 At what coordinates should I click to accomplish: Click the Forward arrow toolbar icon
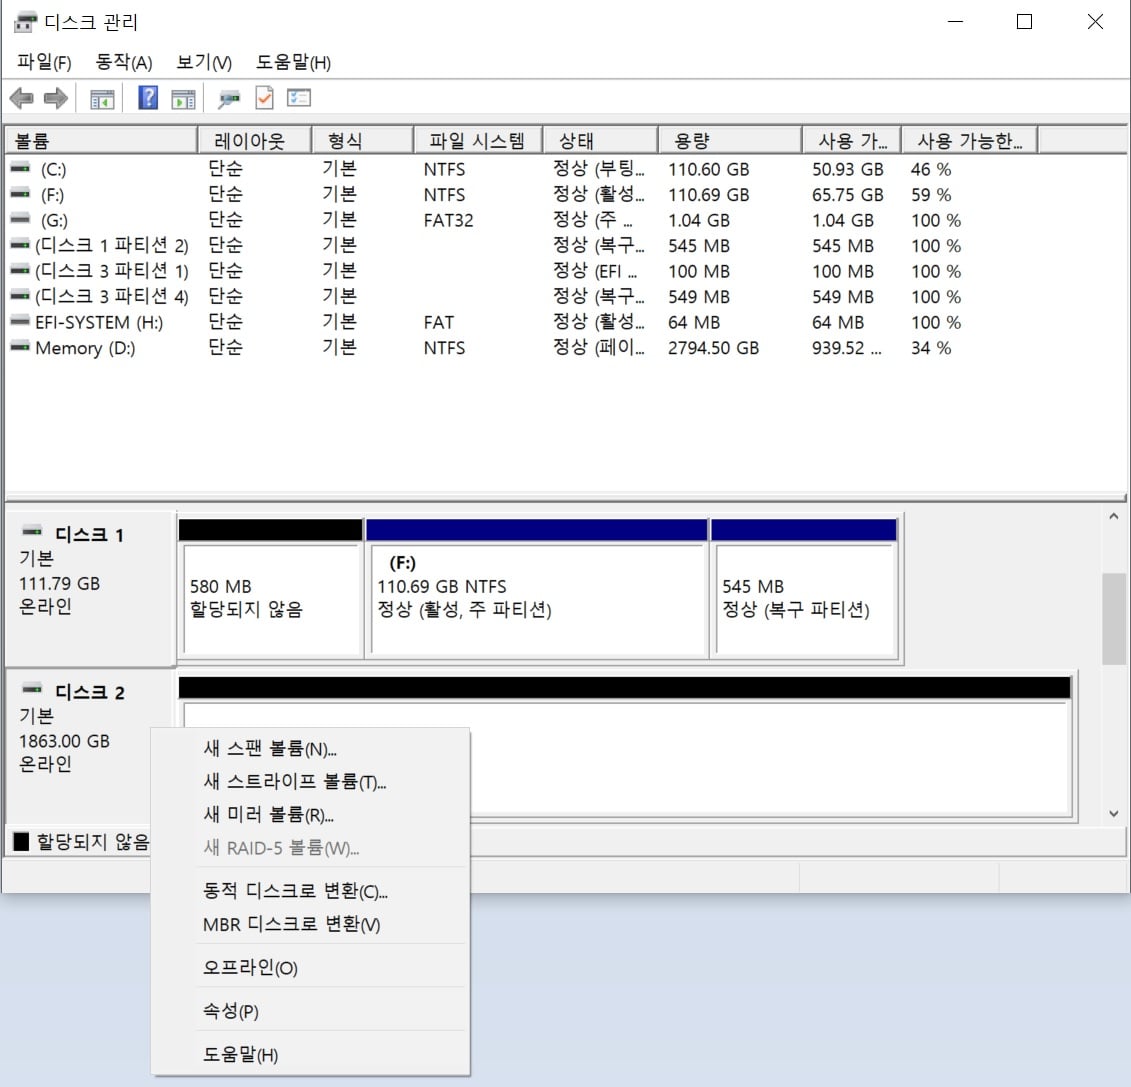click(56, 98)
